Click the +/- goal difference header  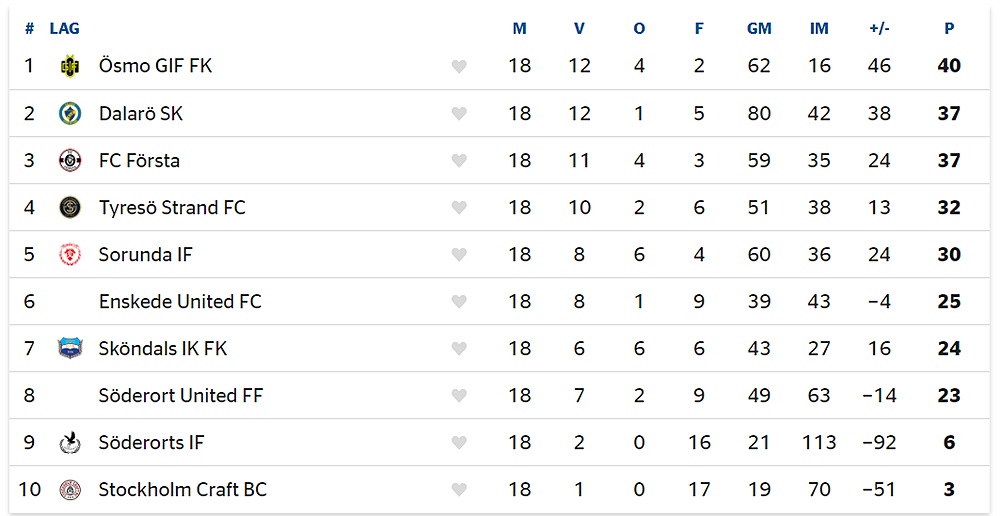(879, 29)
